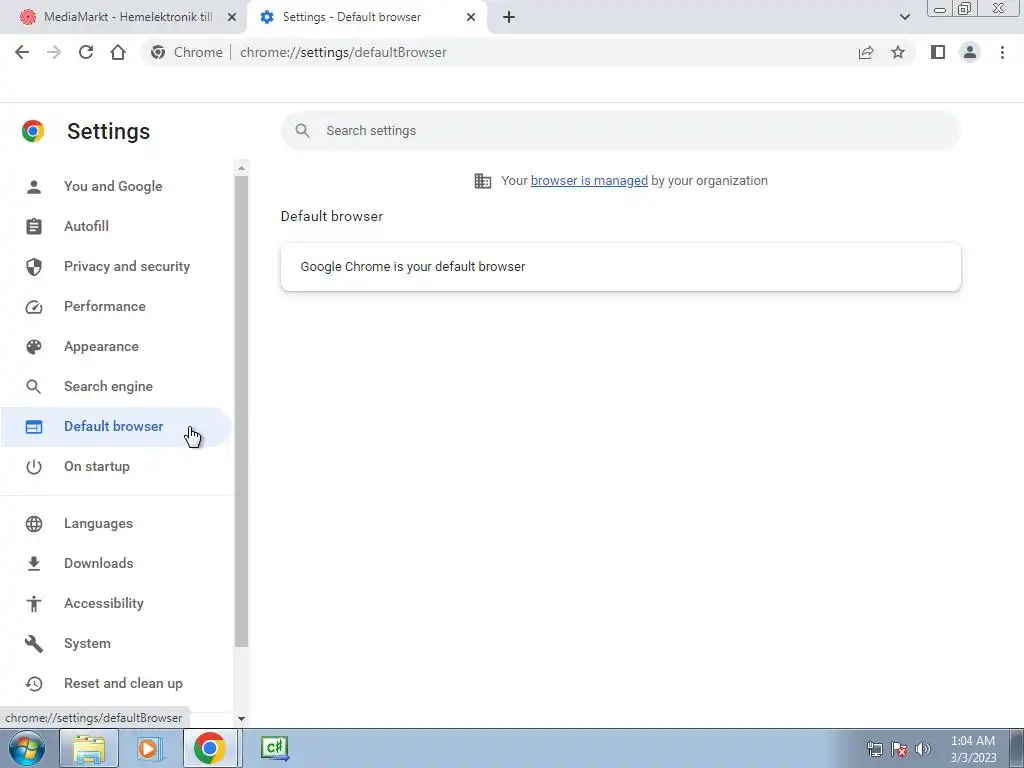Screen dimensions: 1024x768
Task: Click the sidebar scrollbar up arrow
Action: click(x=241, y=168)
